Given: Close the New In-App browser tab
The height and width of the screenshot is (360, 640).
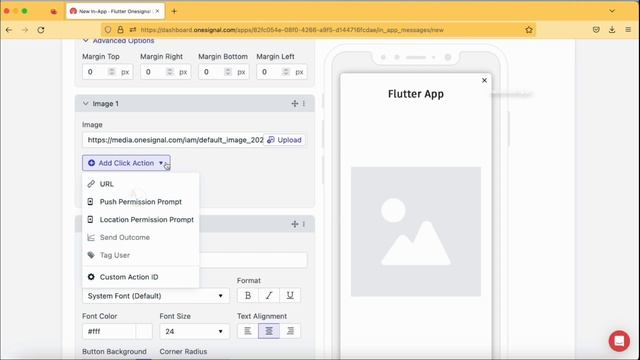Looking at the screenshot, I should point(157,11).
